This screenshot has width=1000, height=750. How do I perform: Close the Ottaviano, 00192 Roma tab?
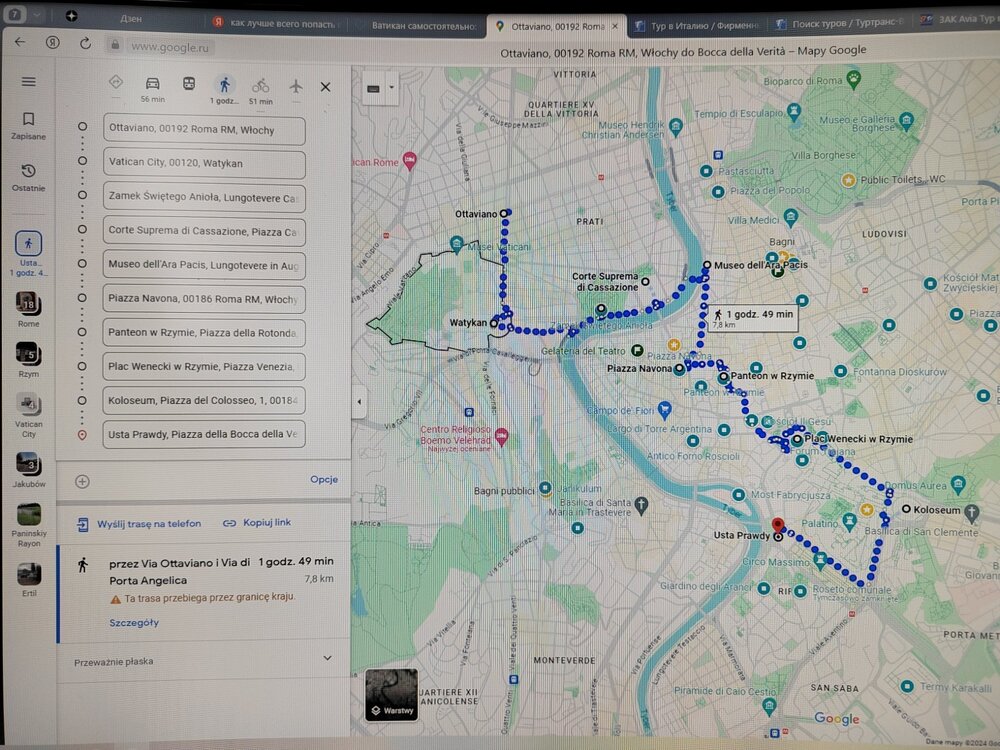click(x=615, y=27)
